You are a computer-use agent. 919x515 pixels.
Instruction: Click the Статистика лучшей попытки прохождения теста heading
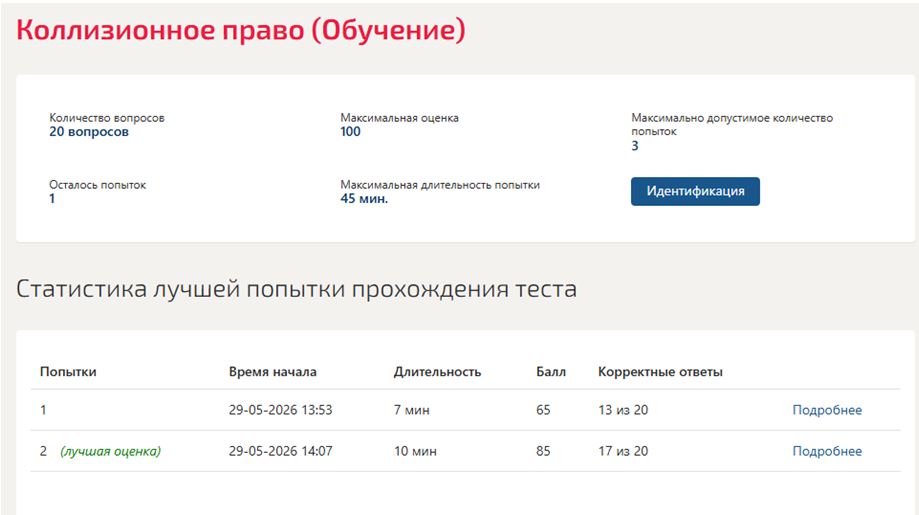coord(297,289)
